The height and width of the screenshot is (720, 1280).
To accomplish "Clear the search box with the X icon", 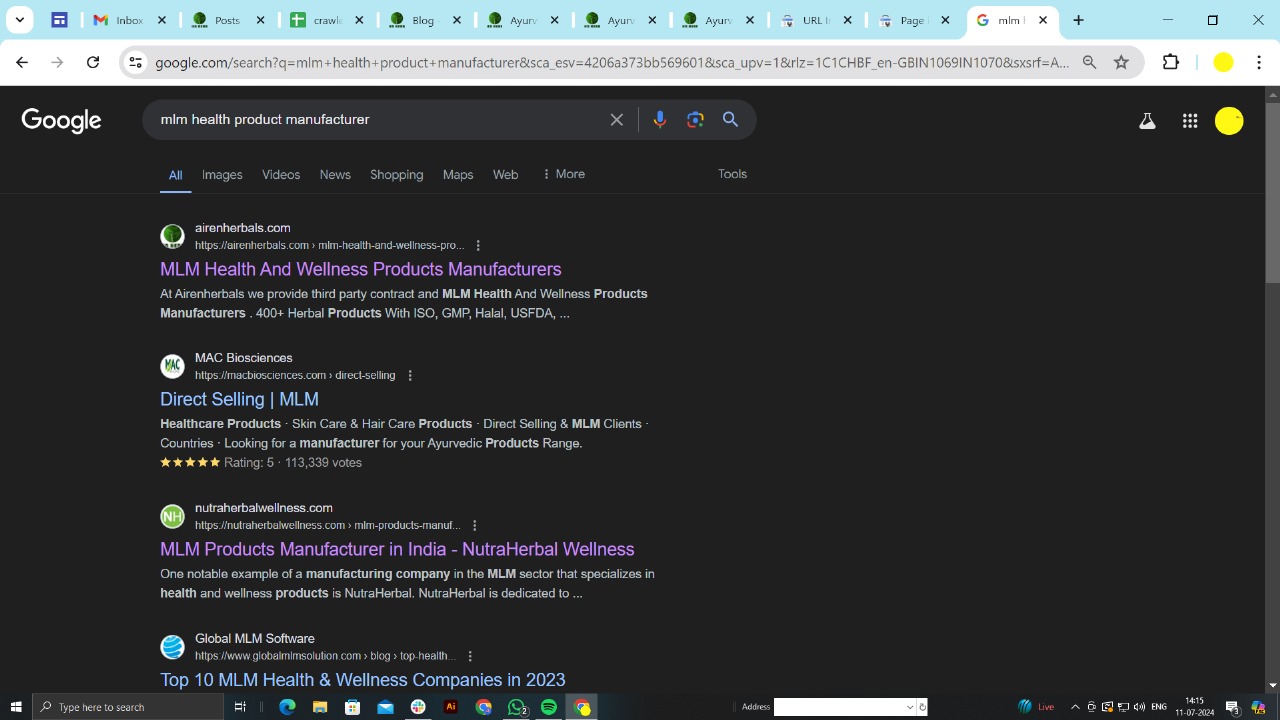I will pyautogui.click(x=617, y=119).
